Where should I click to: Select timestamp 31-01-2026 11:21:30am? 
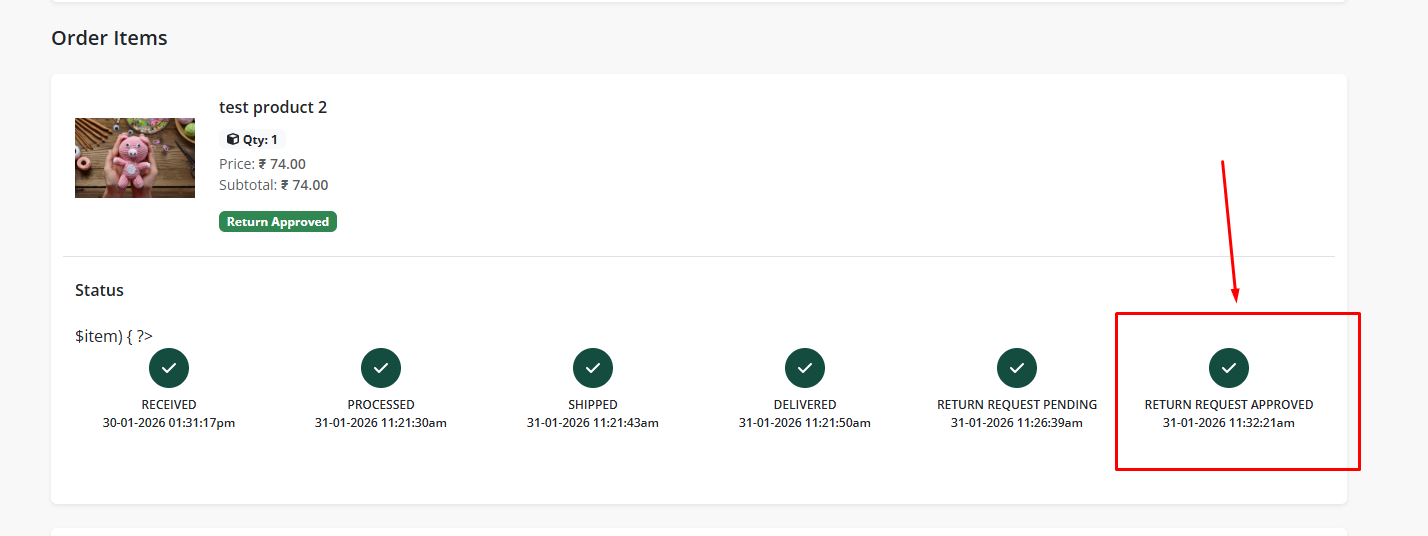pyautogui.click(x=381, y=423)
